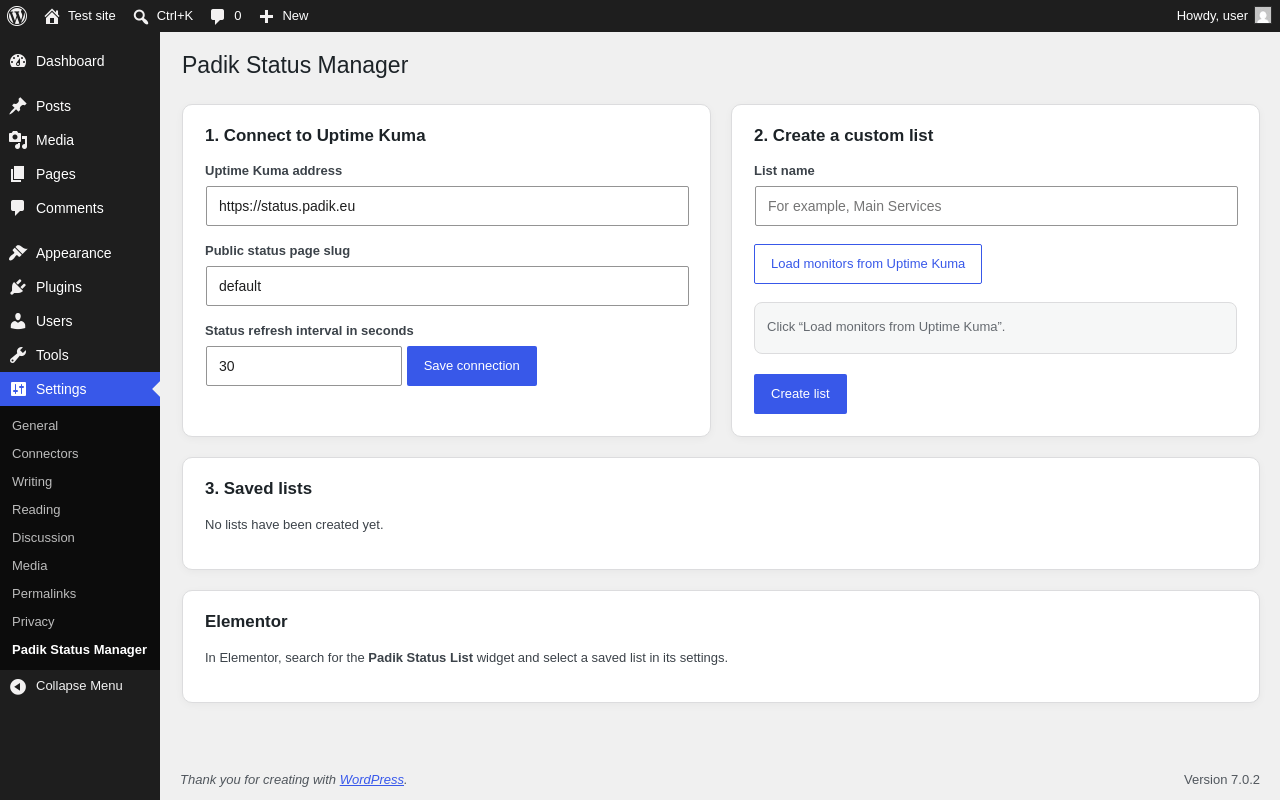Click the 'Uptime Kuma address' label
This screenshot has width=1280, height=800.
[273, 171]
